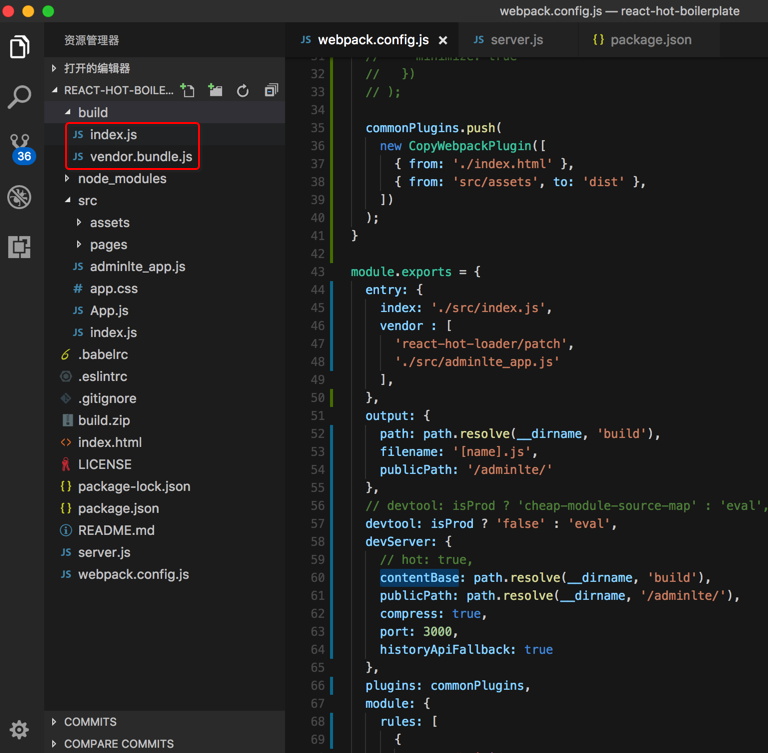Image resolution: width=768 pixels, height=753 pixels.
Task: Create a new folder in explorer
Action: point(215,90)
